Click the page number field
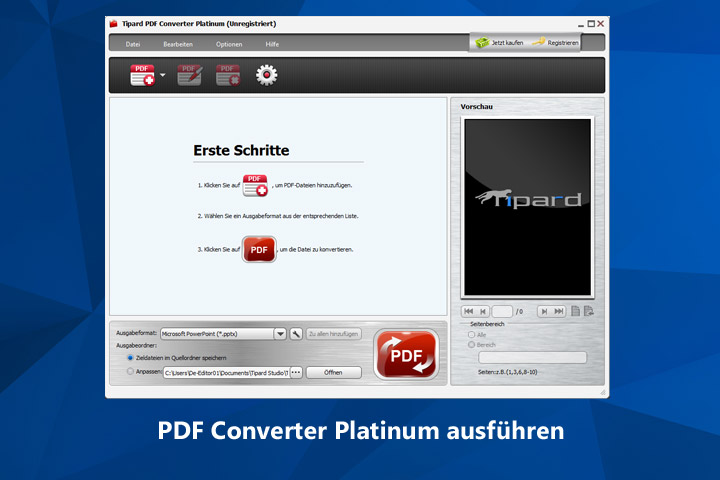Image resolution: width=720 pixels, height=480 pixels. [x=502, y=311]
